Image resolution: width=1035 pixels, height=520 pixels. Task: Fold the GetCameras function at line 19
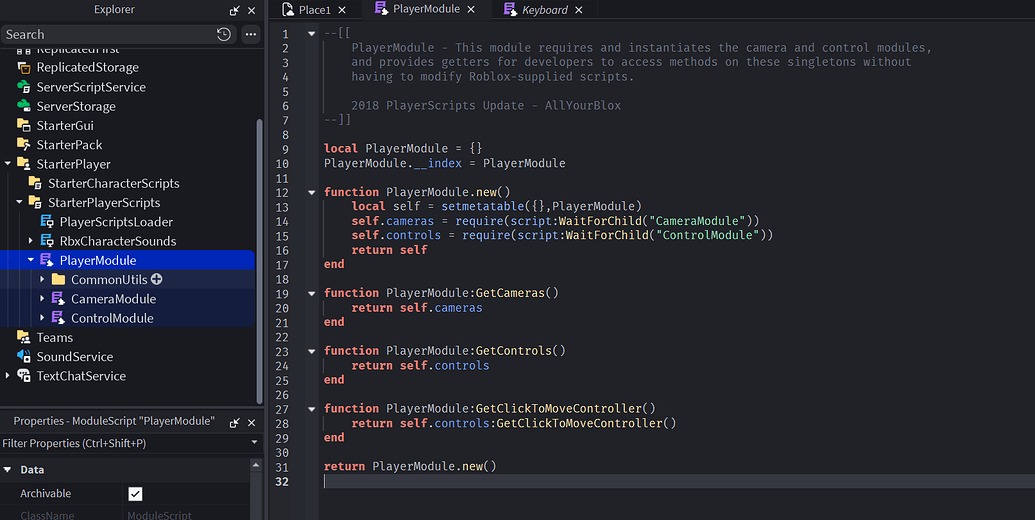pos(312,294)
